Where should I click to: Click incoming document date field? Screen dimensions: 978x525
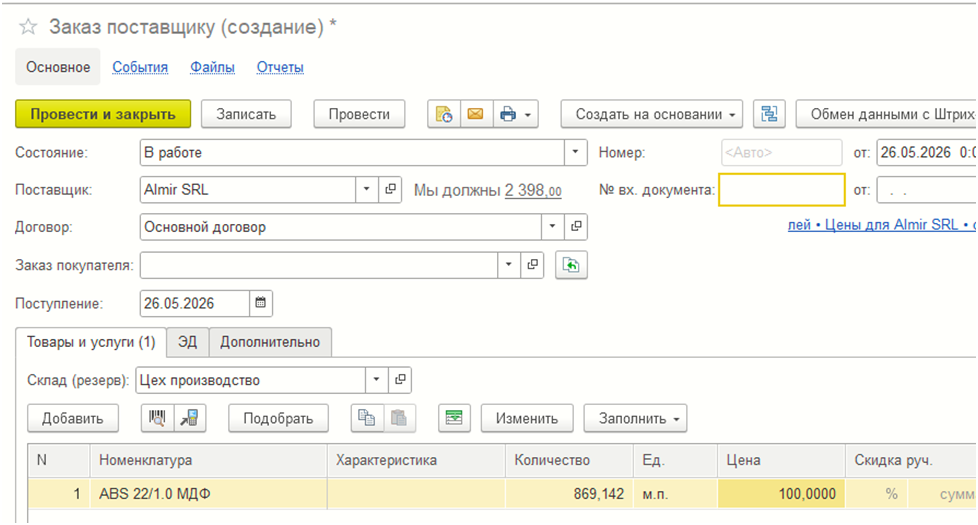click(927, 190)
